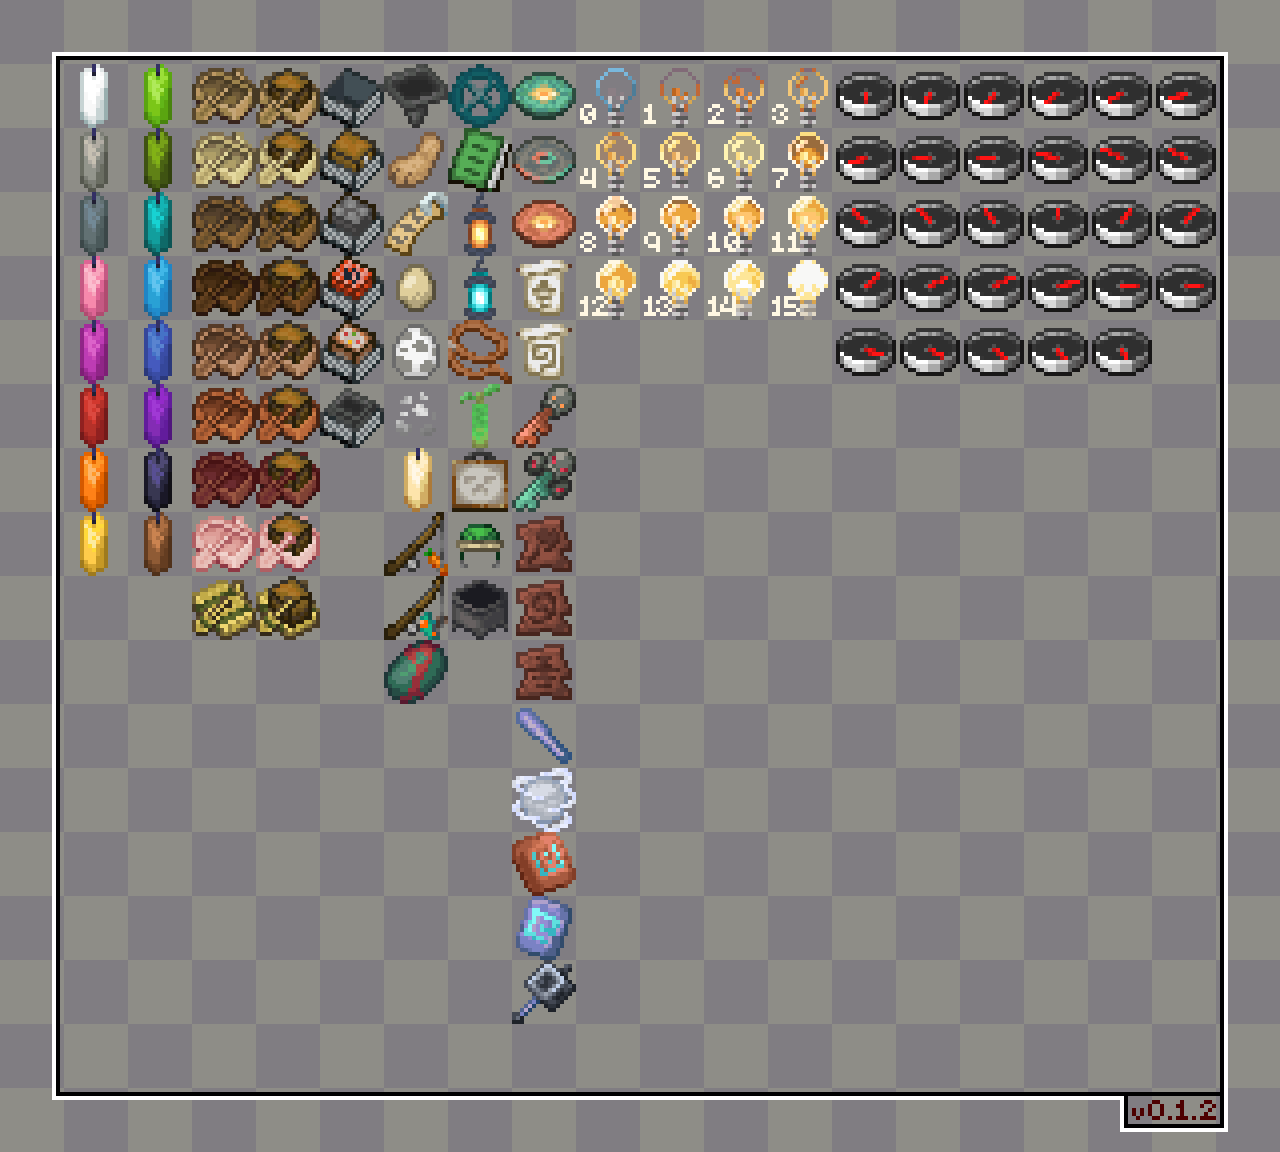
Task: Select the carrot on a stick
Action: pos(416,545)
